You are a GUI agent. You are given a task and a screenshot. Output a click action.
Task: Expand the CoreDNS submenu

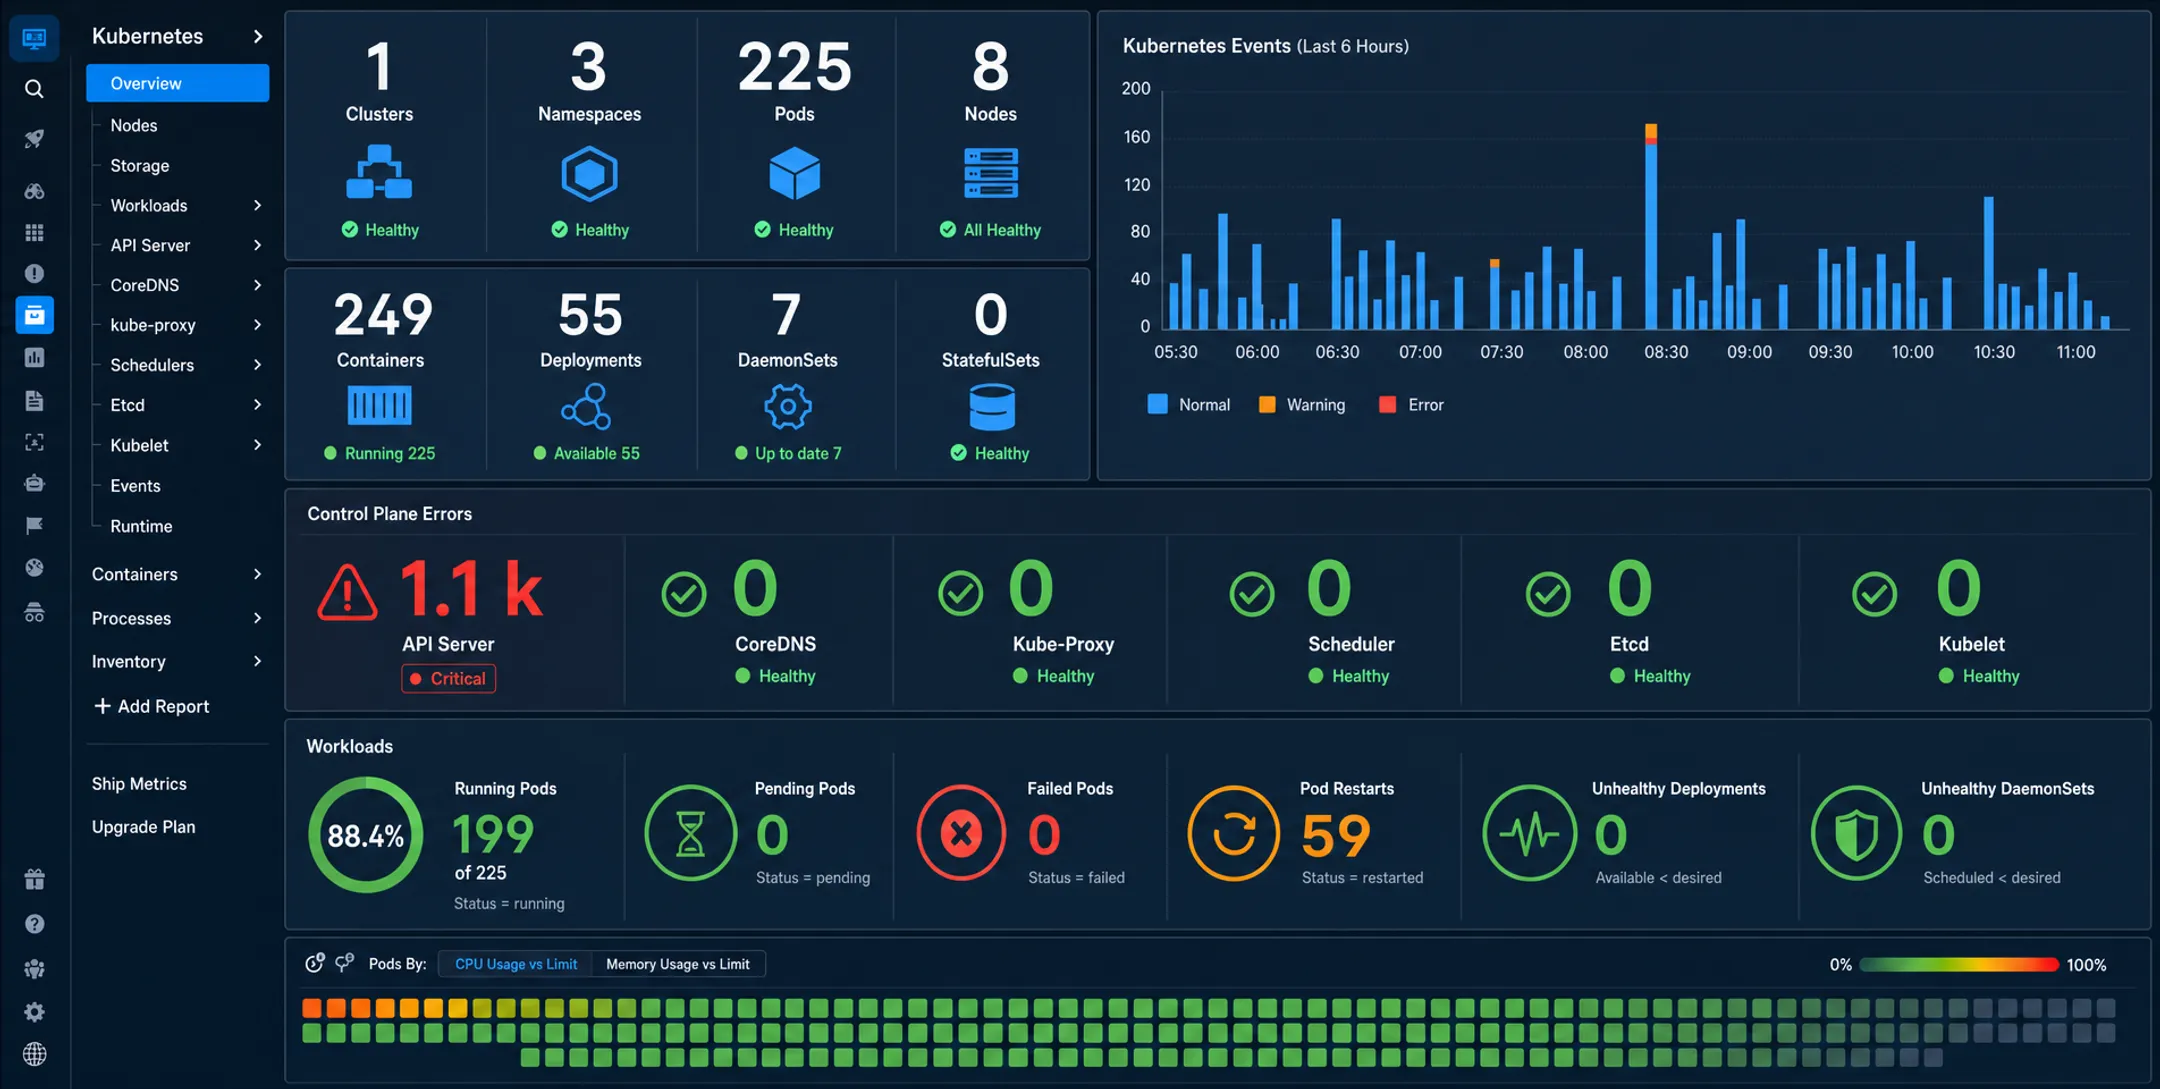coord(257,285)
